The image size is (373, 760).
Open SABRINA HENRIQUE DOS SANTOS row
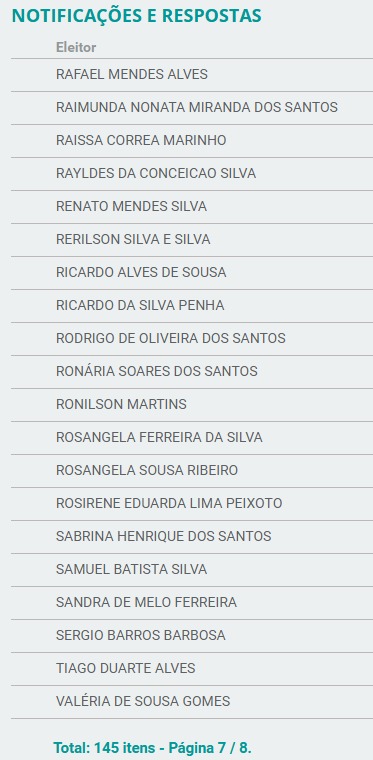click(x=192, y=536)
